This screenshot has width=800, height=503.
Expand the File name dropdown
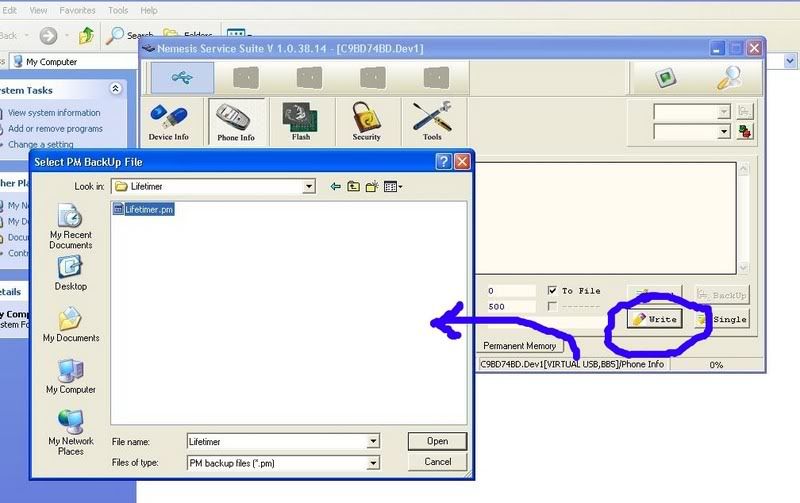pos(373,441)
